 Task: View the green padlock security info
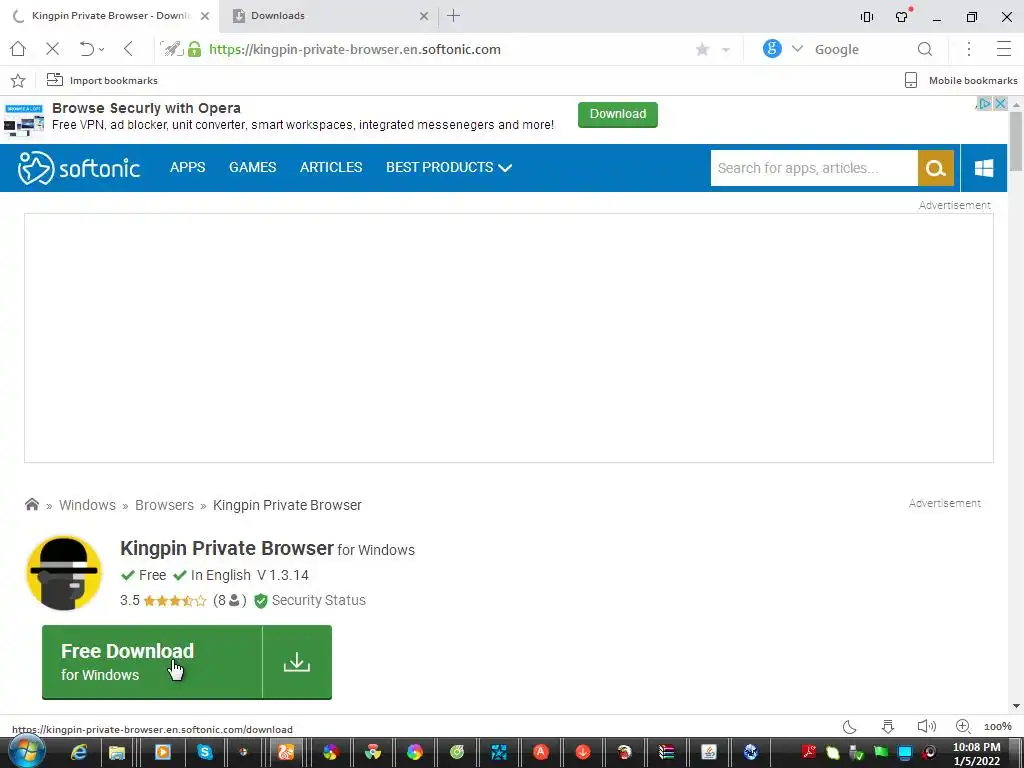pyautogui.click(x=195, y=49)
